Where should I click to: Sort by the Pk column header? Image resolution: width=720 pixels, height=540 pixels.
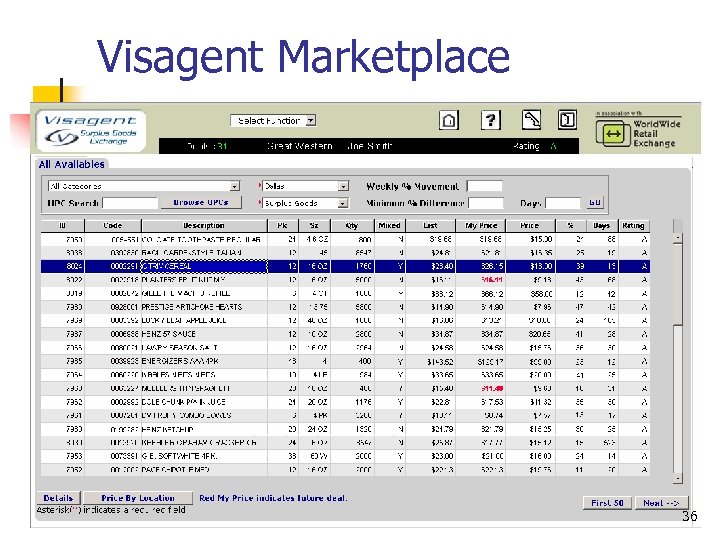[x=283, y=225]
